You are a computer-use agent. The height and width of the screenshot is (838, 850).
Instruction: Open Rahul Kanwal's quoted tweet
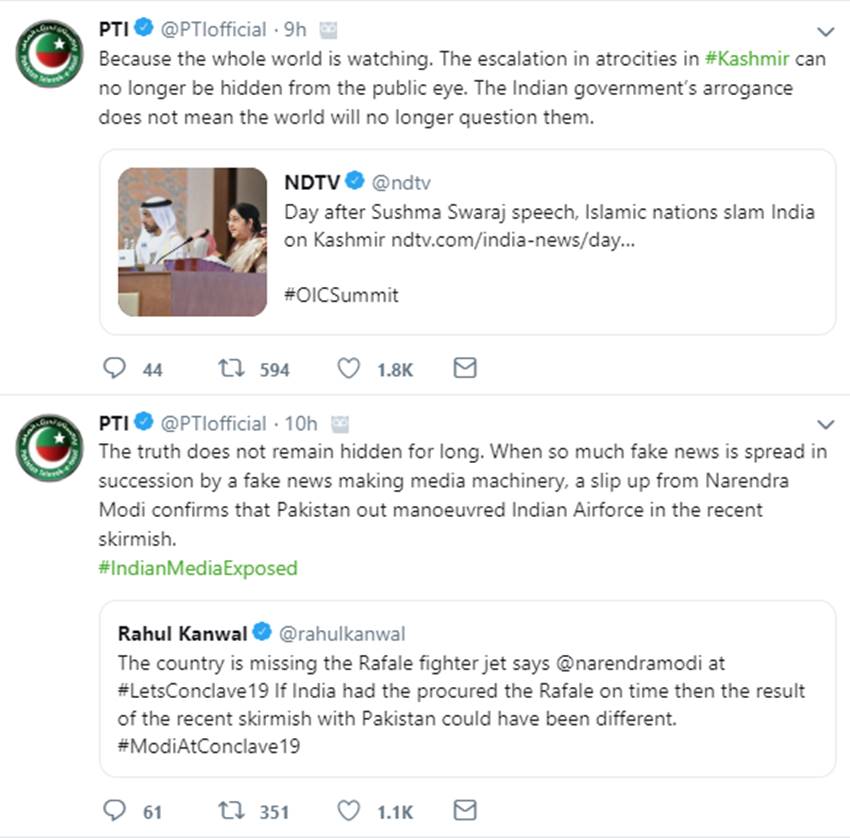[x=467, y=690]
